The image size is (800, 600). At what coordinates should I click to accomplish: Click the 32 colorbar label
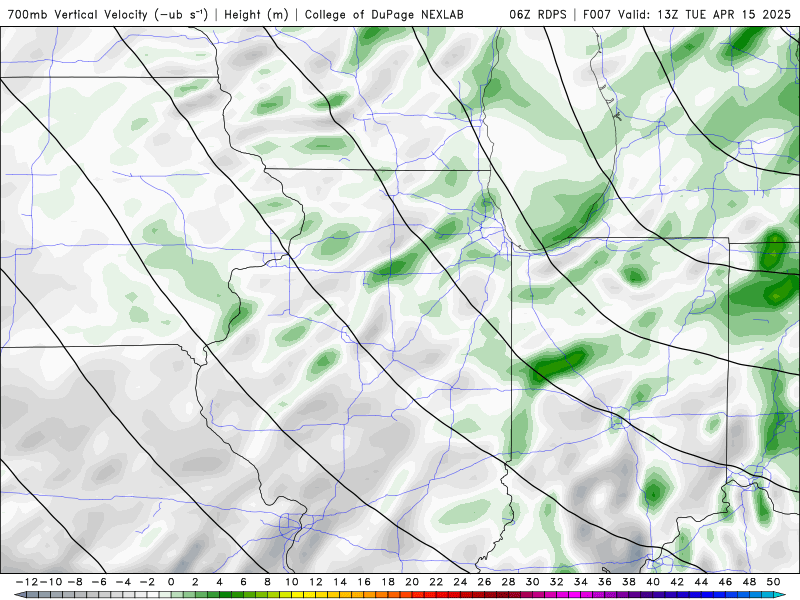click(557, 582)
